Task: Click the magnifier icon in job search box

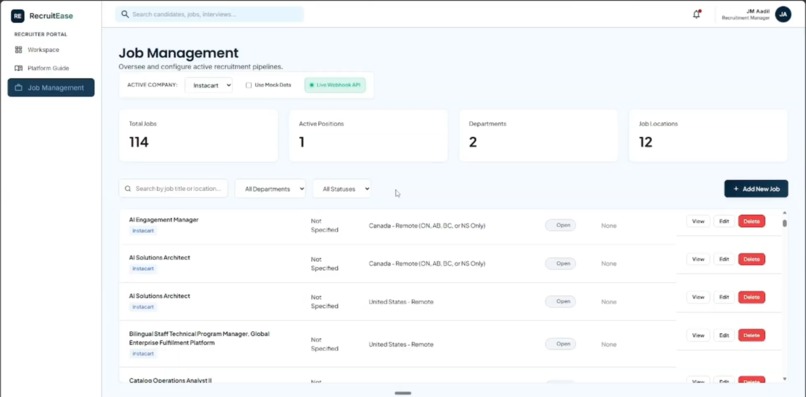Action: (x=128, y=189)
